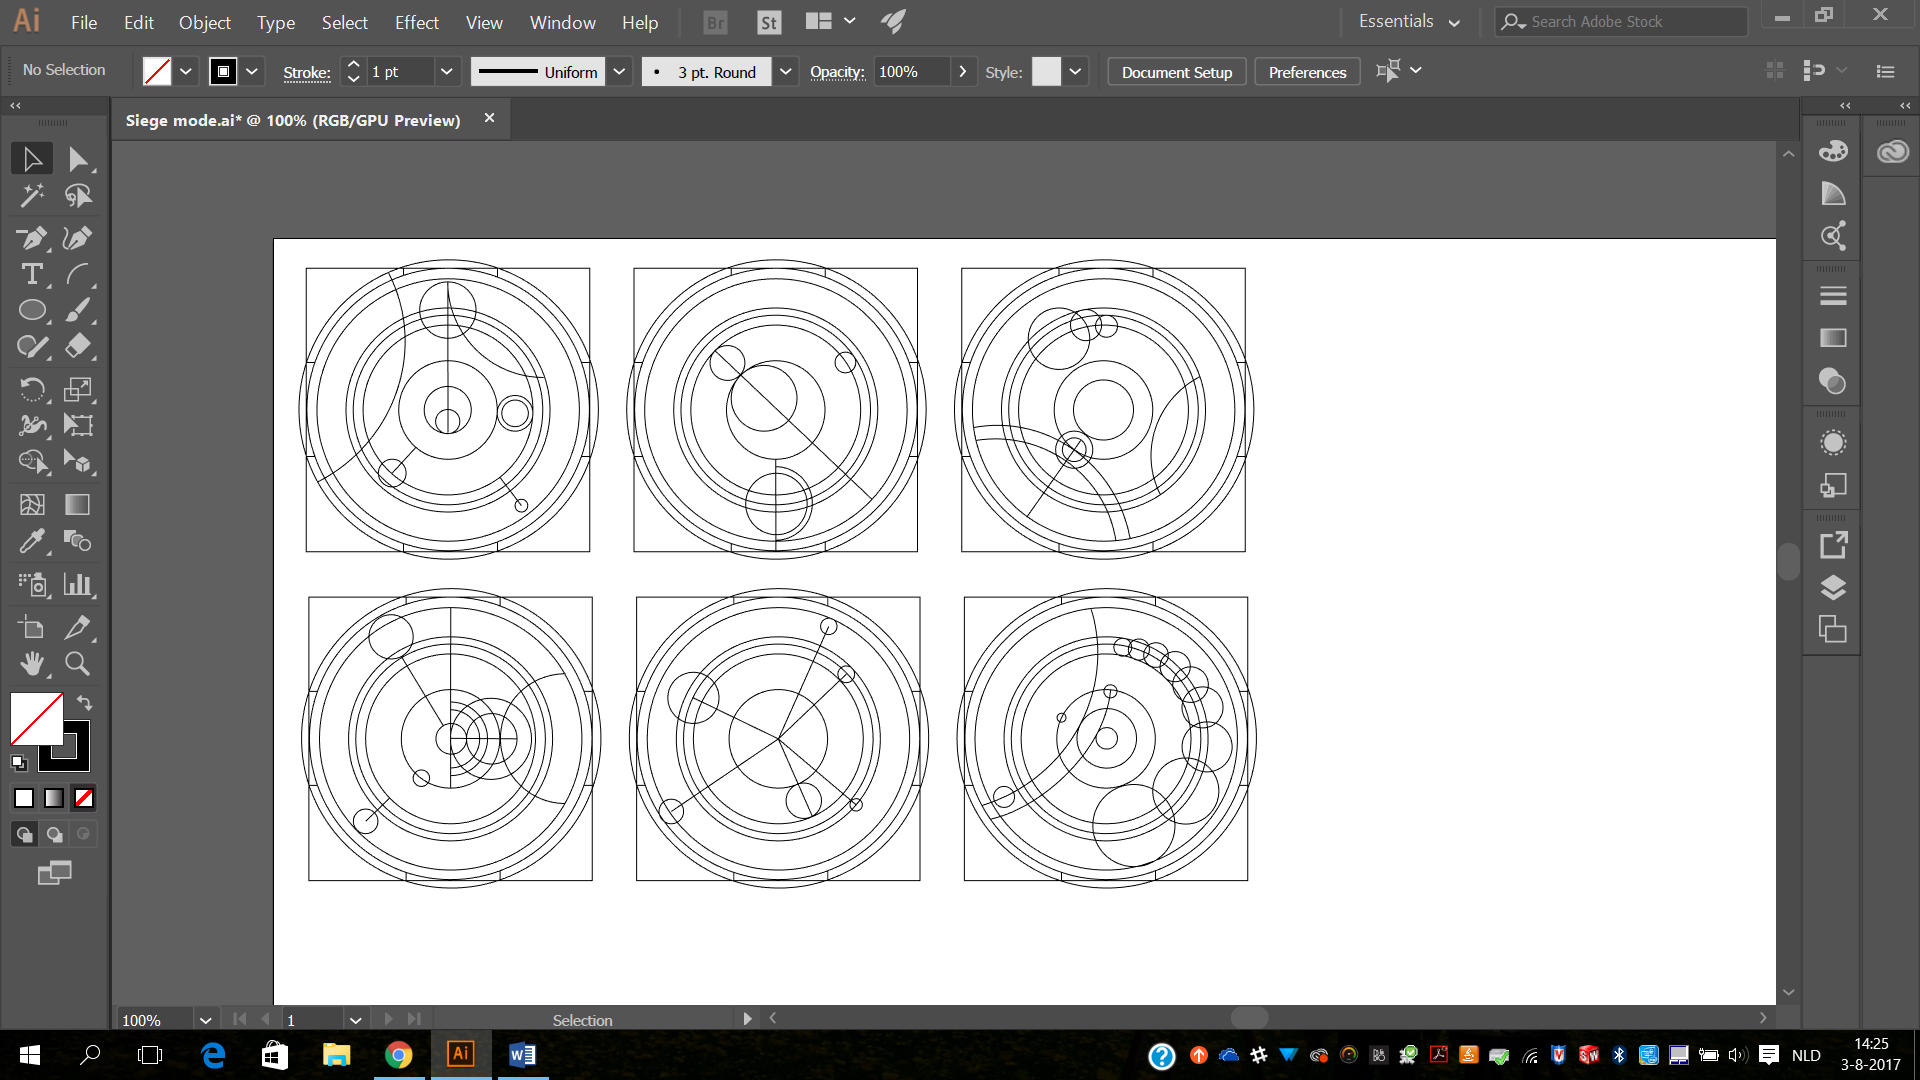Select the Zoom tool

78,663
